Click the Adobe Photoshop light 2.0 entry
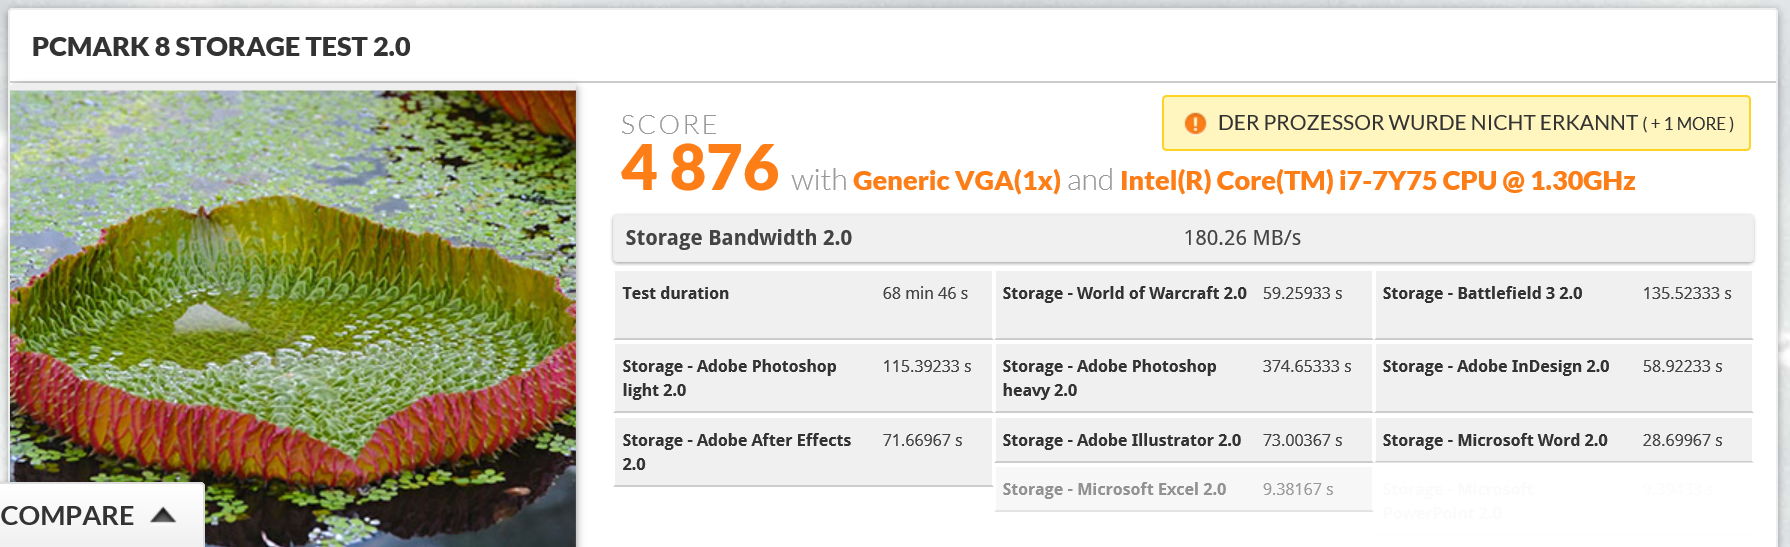This screenshot has width=1790, height=547. coord(802,378)
